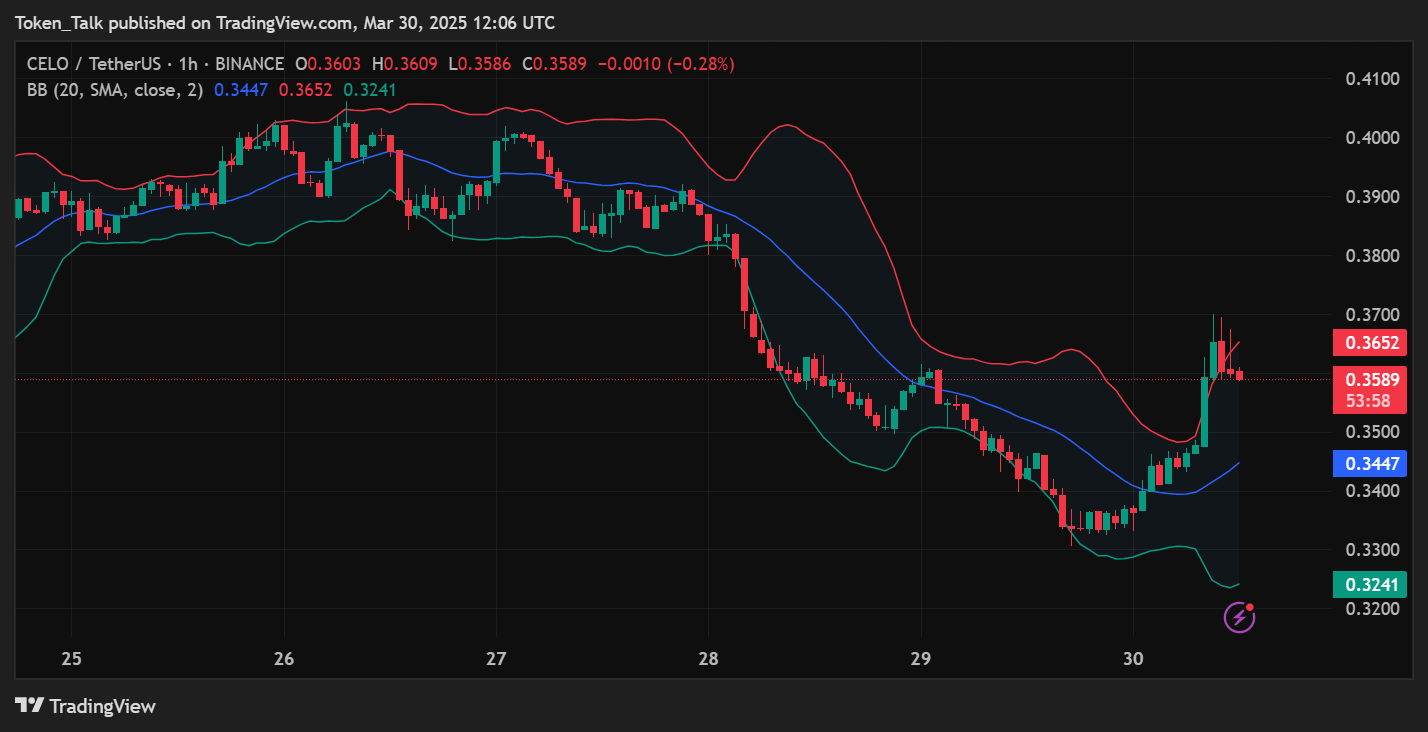Click the 1h timeframe in the legend

click(x=189, y=64)
